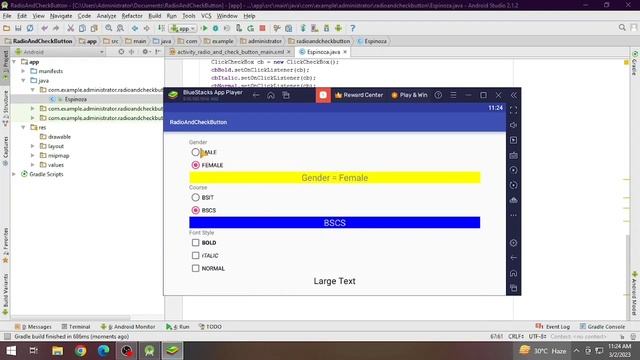Click the Large Text label in app
The height and width of the screenshot is (360, 640).
tap(335, 281)
